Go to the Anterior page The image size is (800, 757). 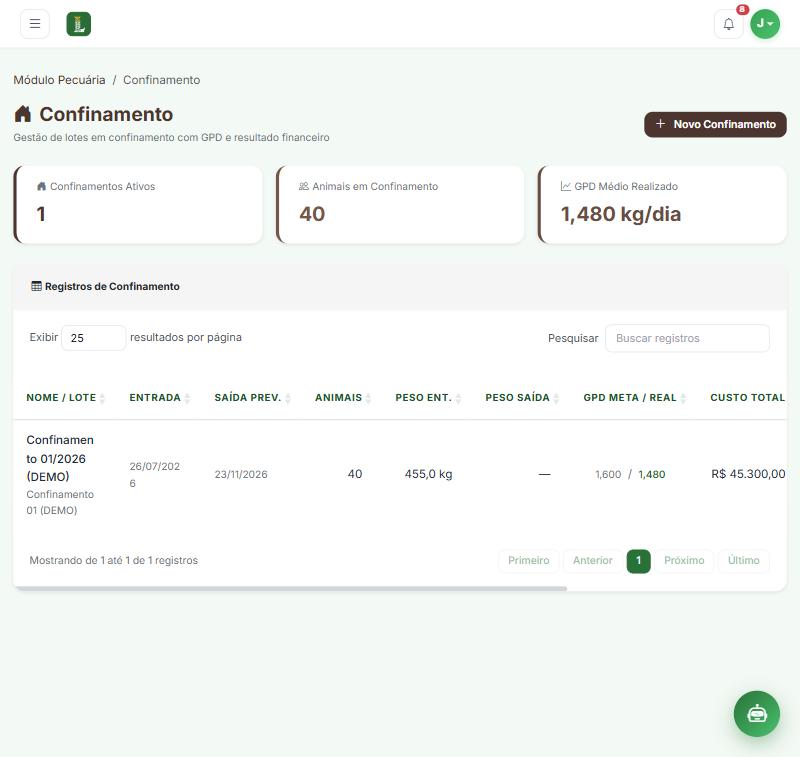(x=592, y=561)
